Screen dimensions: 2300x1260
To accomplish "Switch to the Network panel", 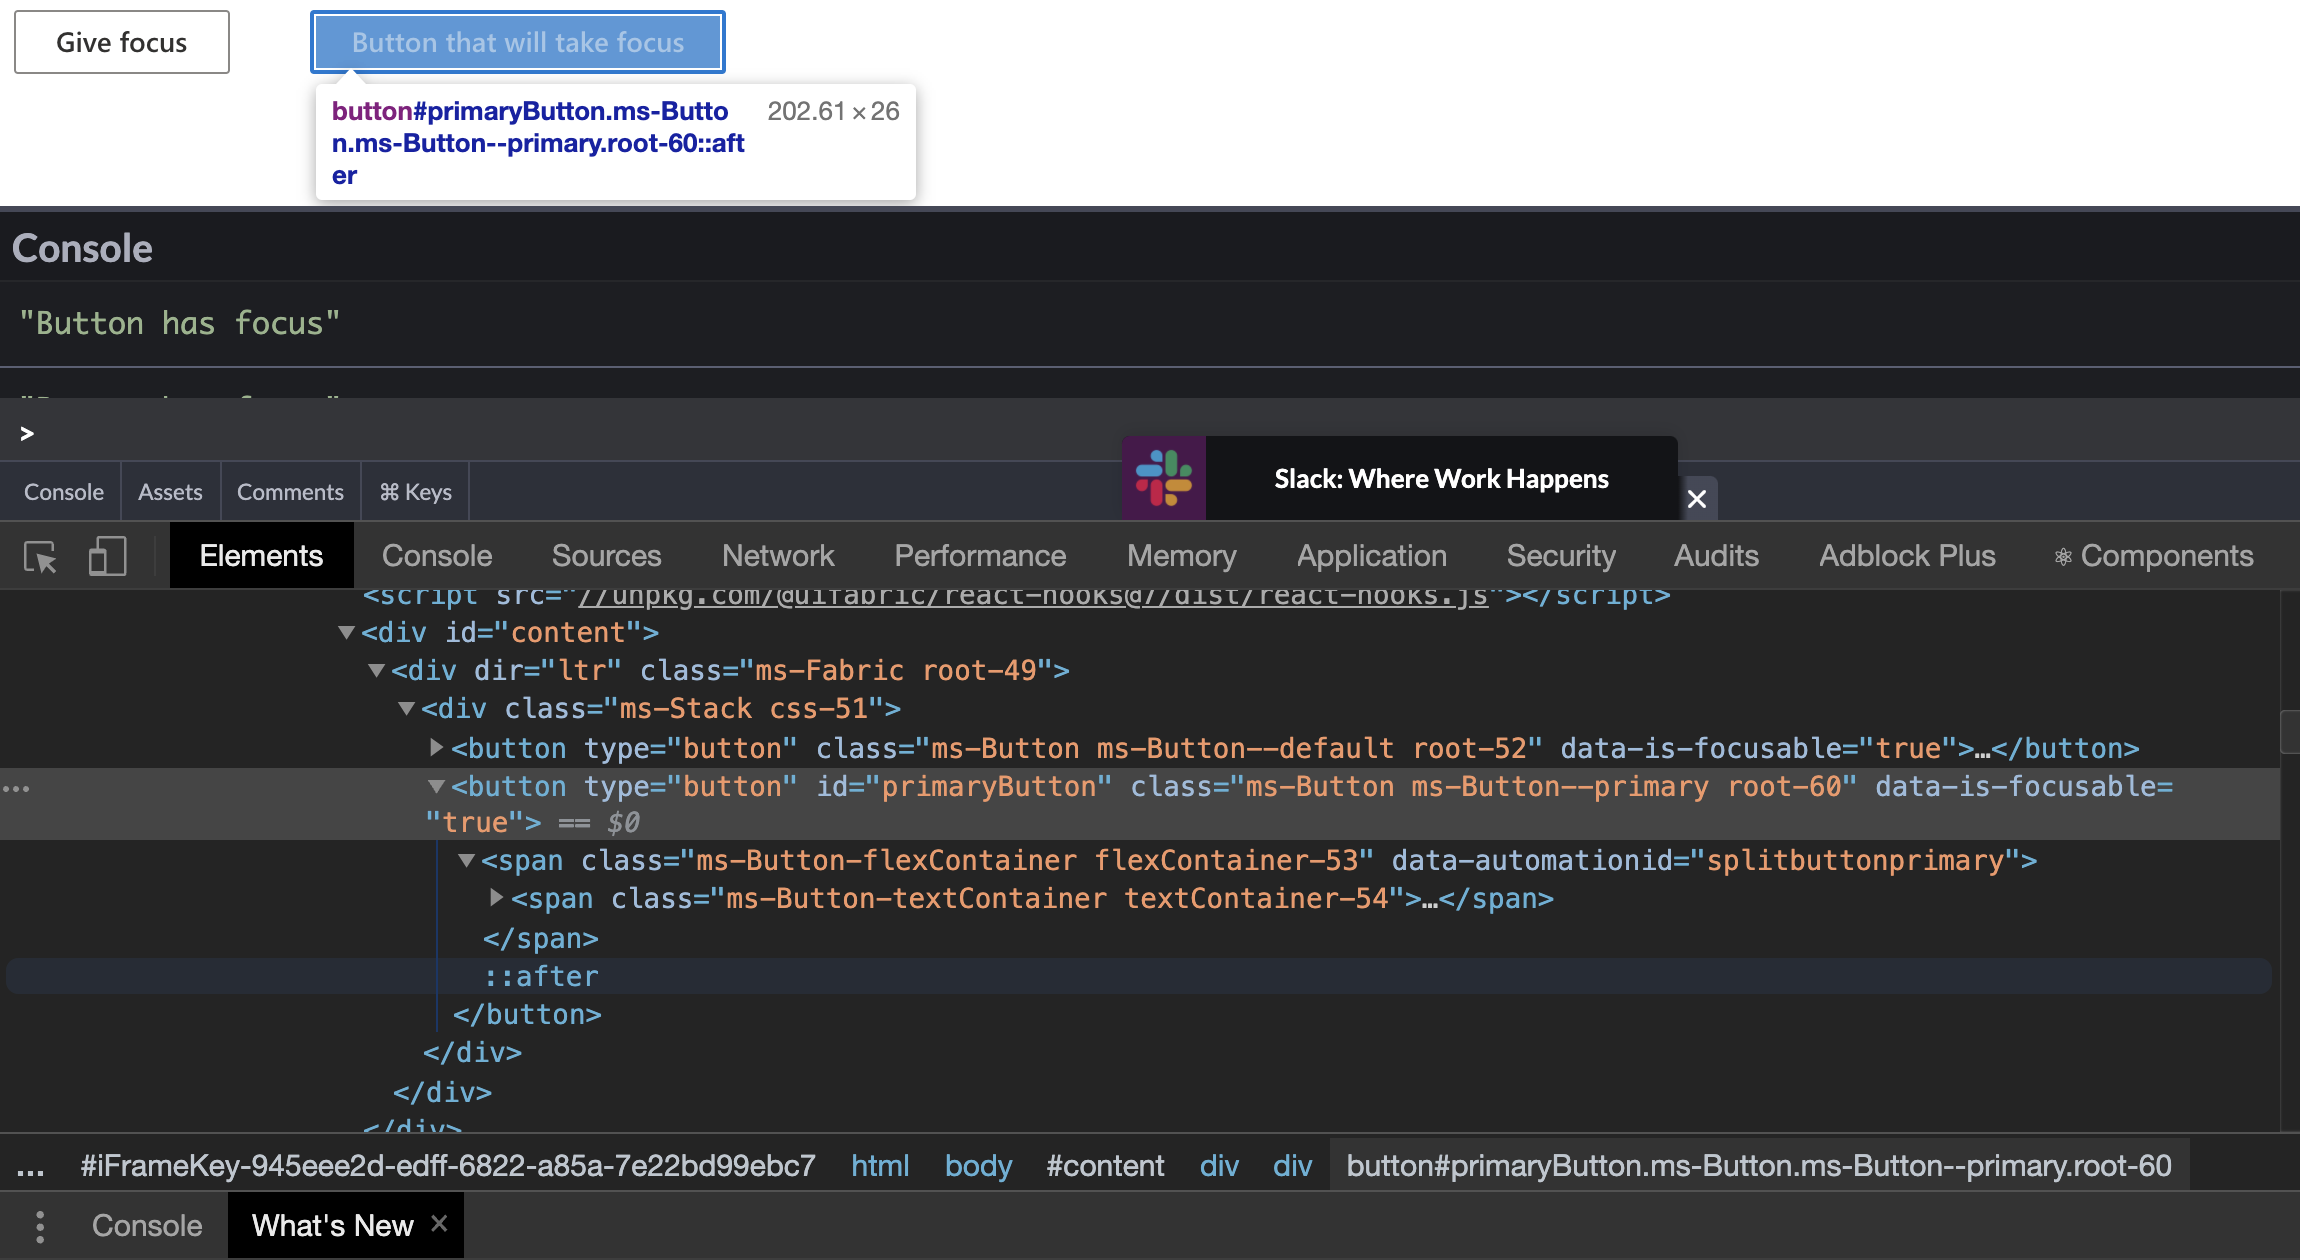I will (x=777, y=556).
